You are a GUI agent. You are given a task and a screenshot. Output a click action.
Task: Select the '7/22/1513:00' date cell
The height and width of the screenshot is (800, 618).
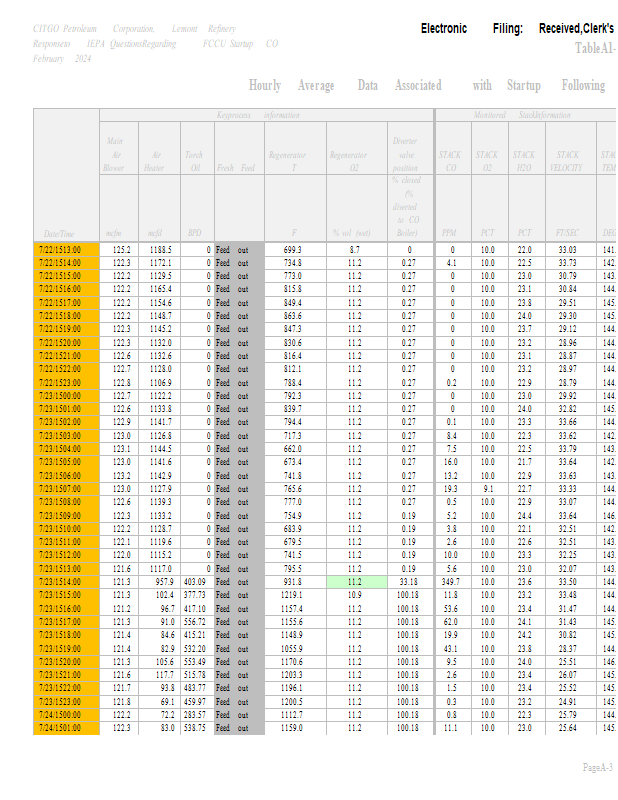point(66,250)
